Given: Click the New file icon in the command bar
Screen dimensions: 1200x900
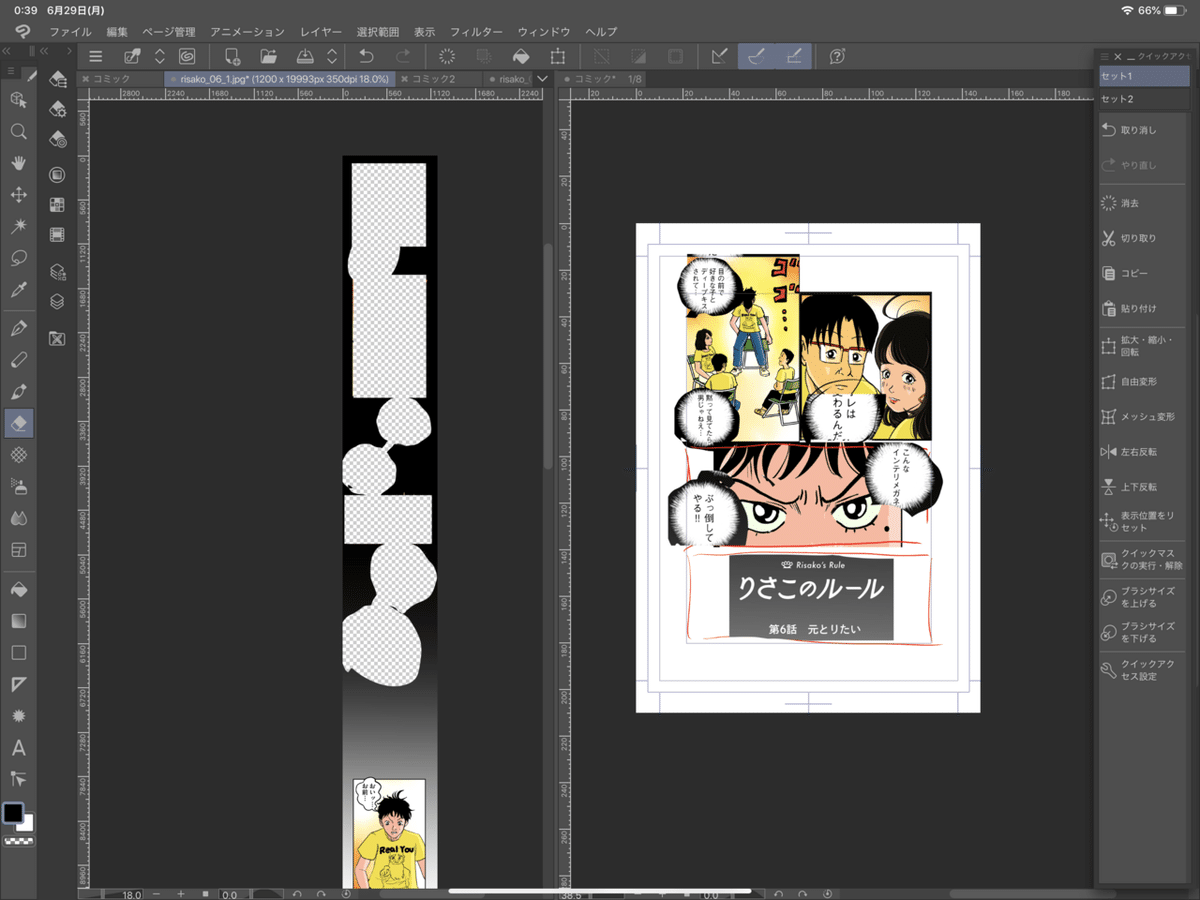Looking at the screenshot, I should coord(232,57).
